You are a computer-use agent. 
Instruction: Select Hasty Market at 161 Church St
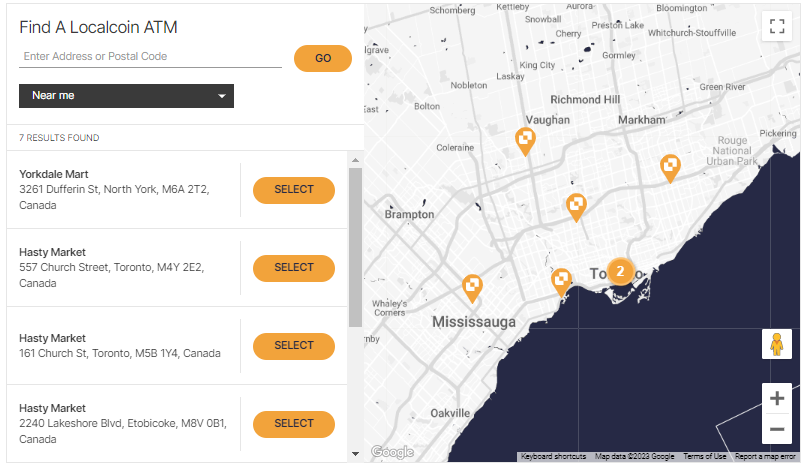click(x=294, y=346)
